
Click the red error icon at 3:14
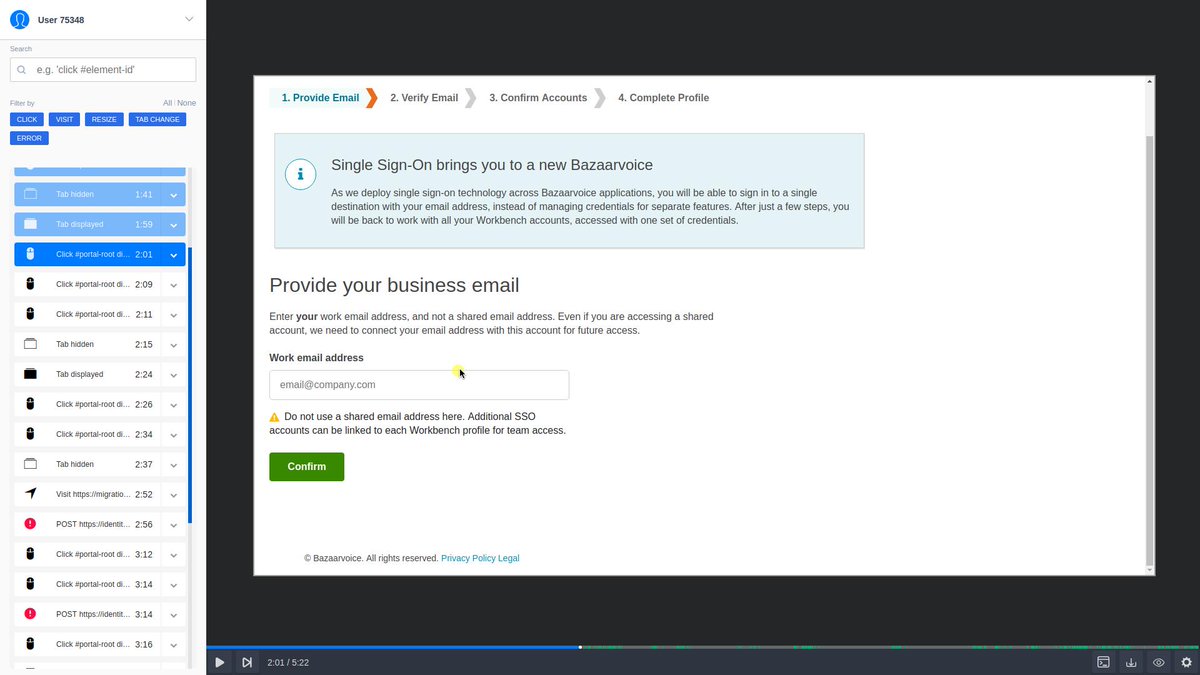[x=30, y=614]
